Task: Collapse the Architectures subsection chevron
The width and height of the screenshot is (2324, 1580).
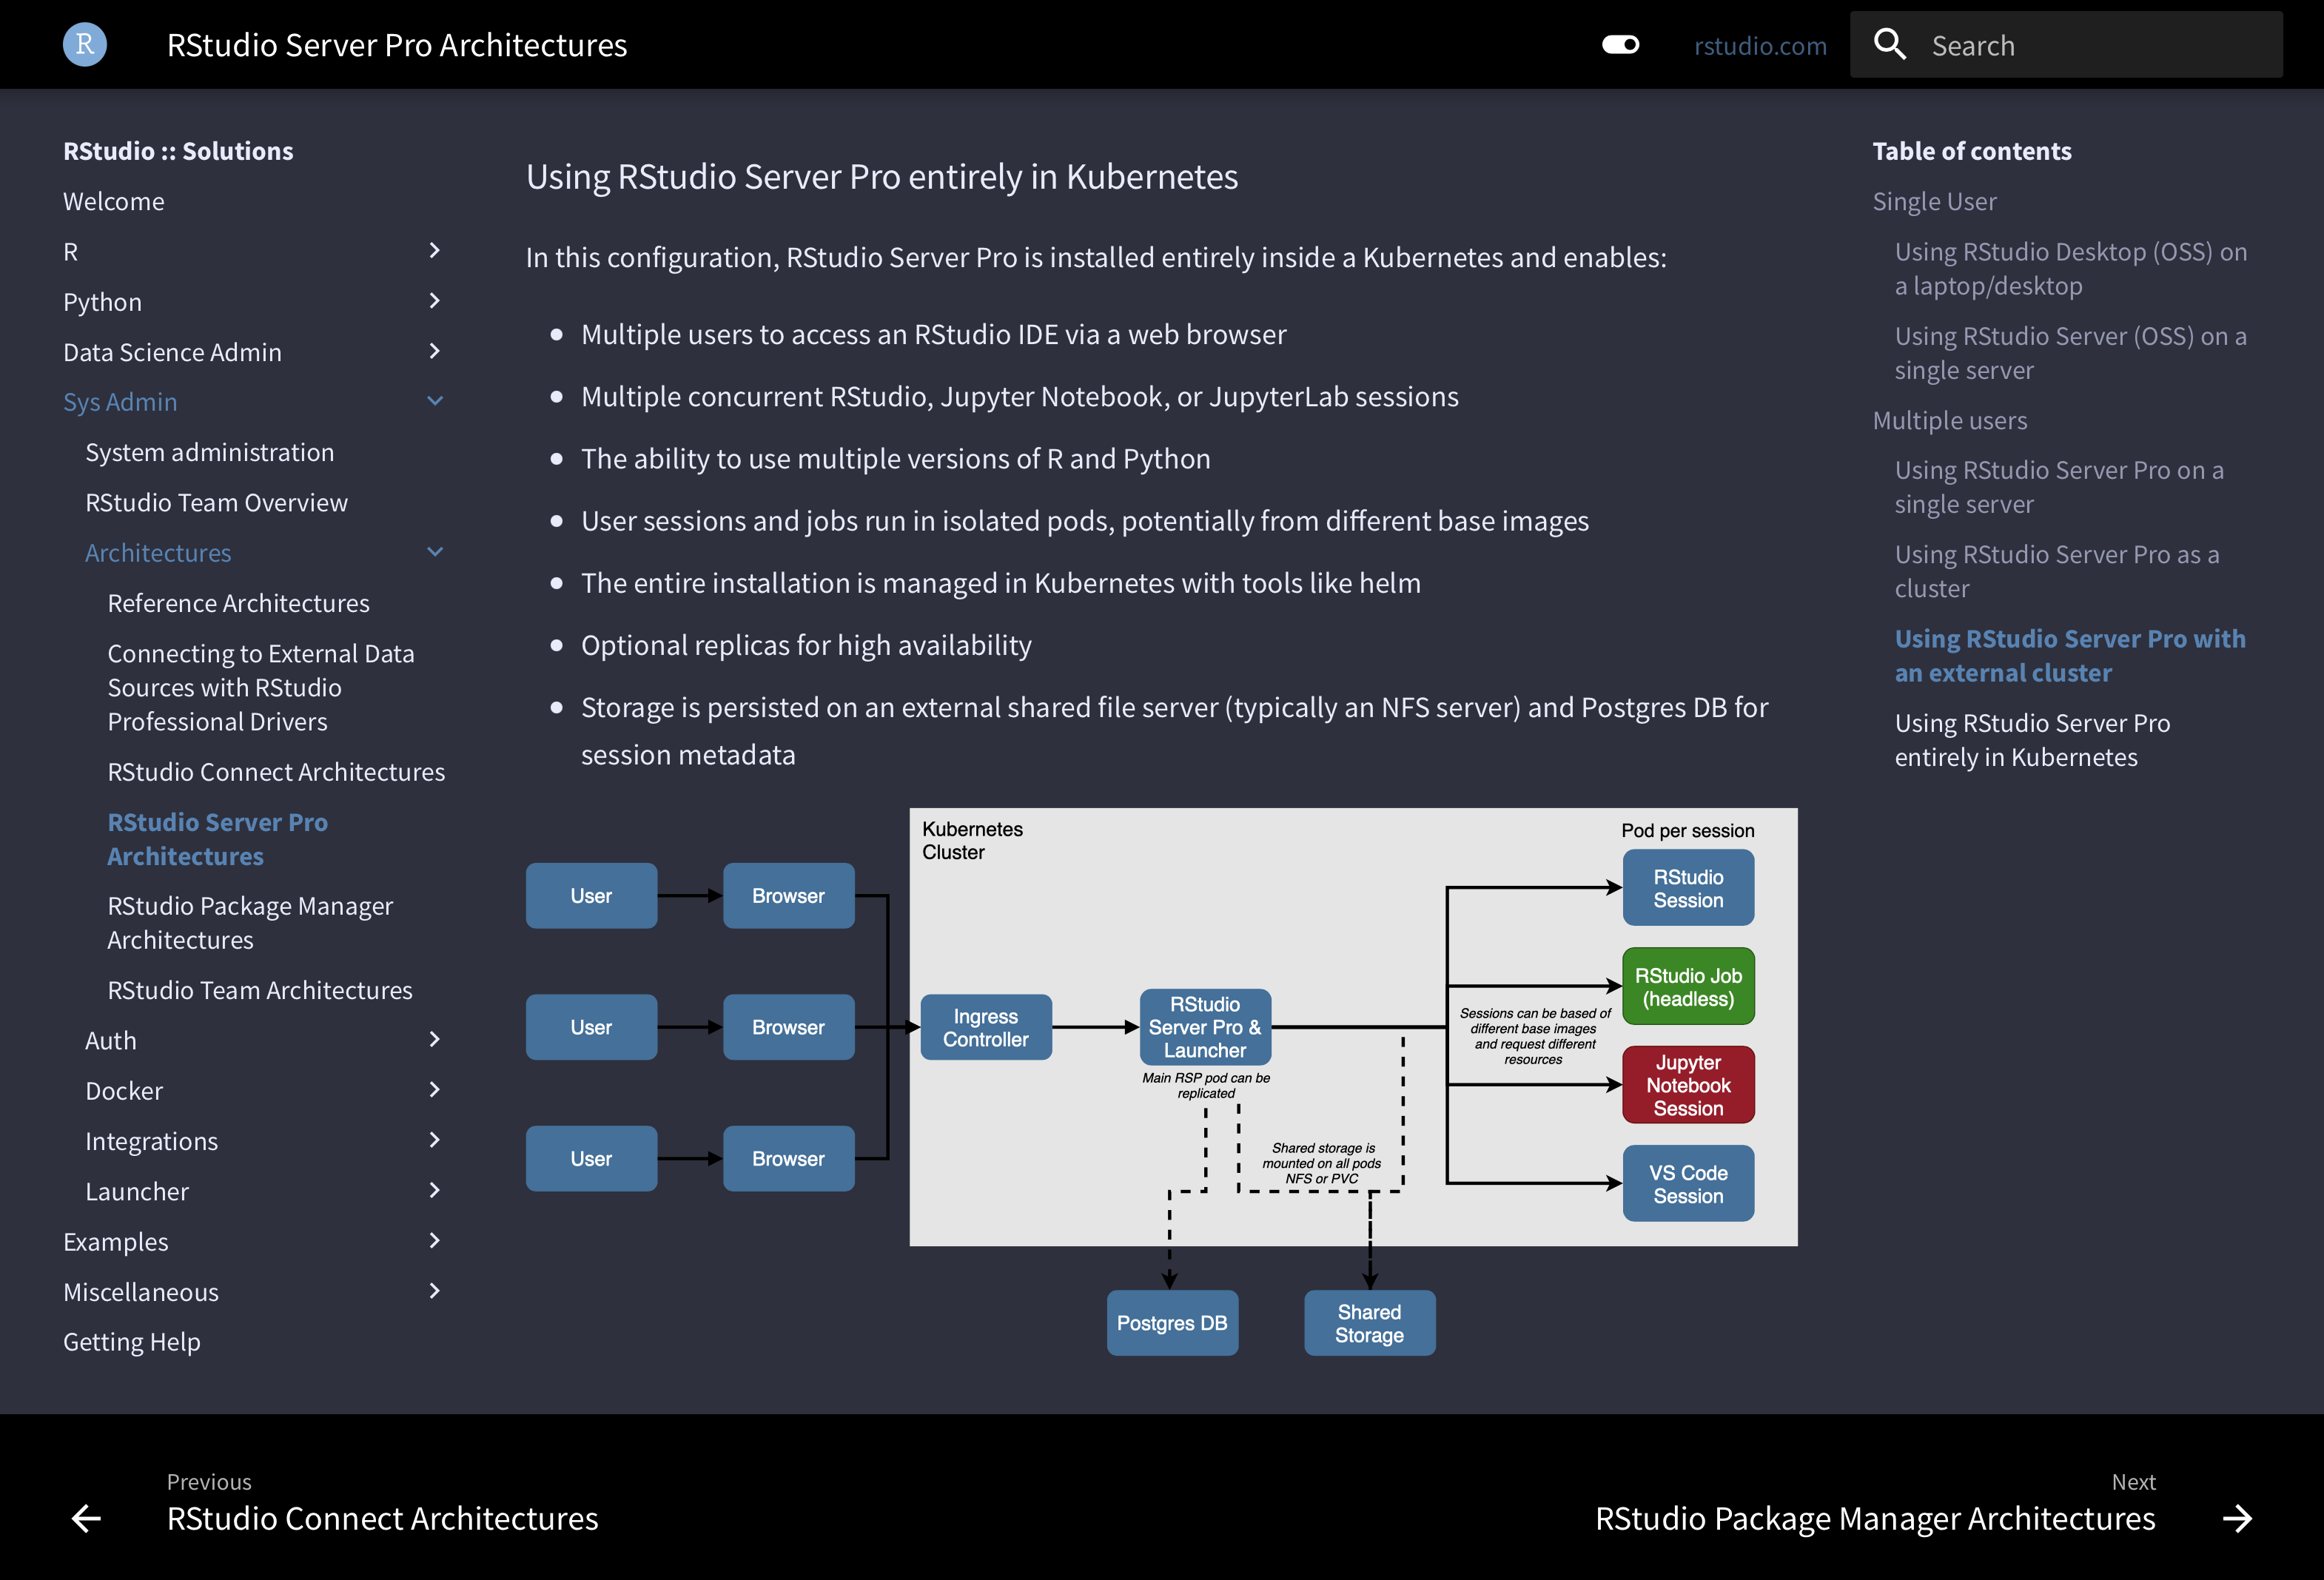Action: click(434, 552)
